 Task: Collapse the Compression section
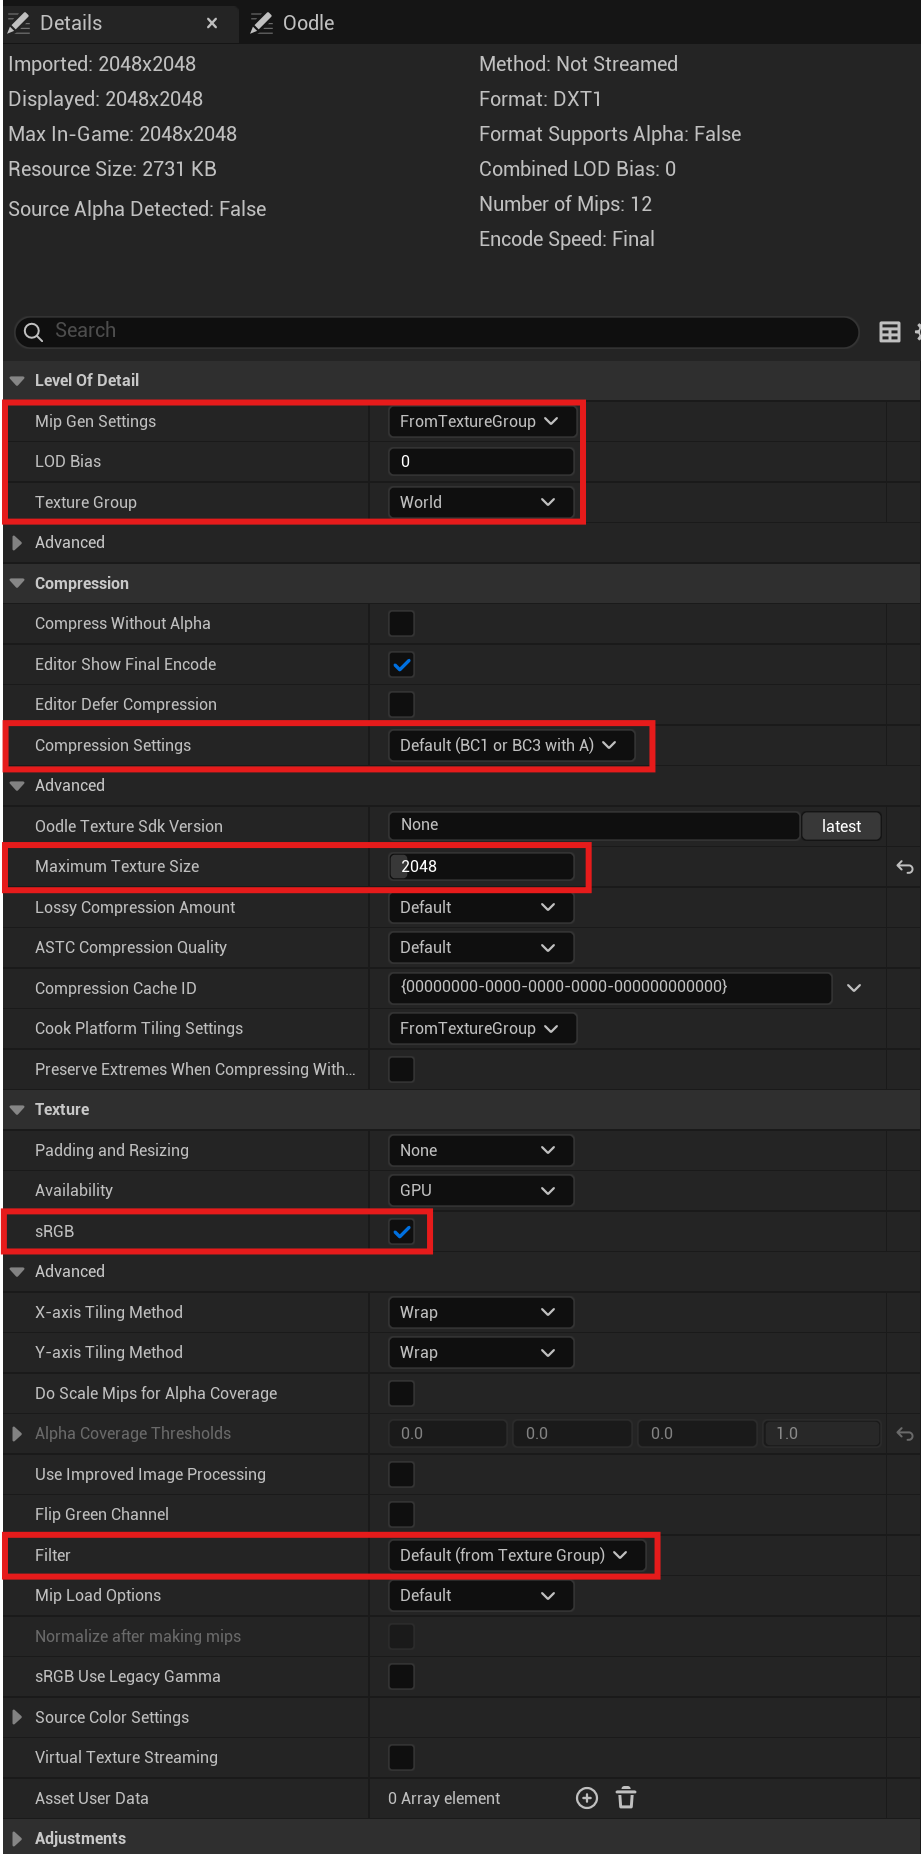(17, 583)
